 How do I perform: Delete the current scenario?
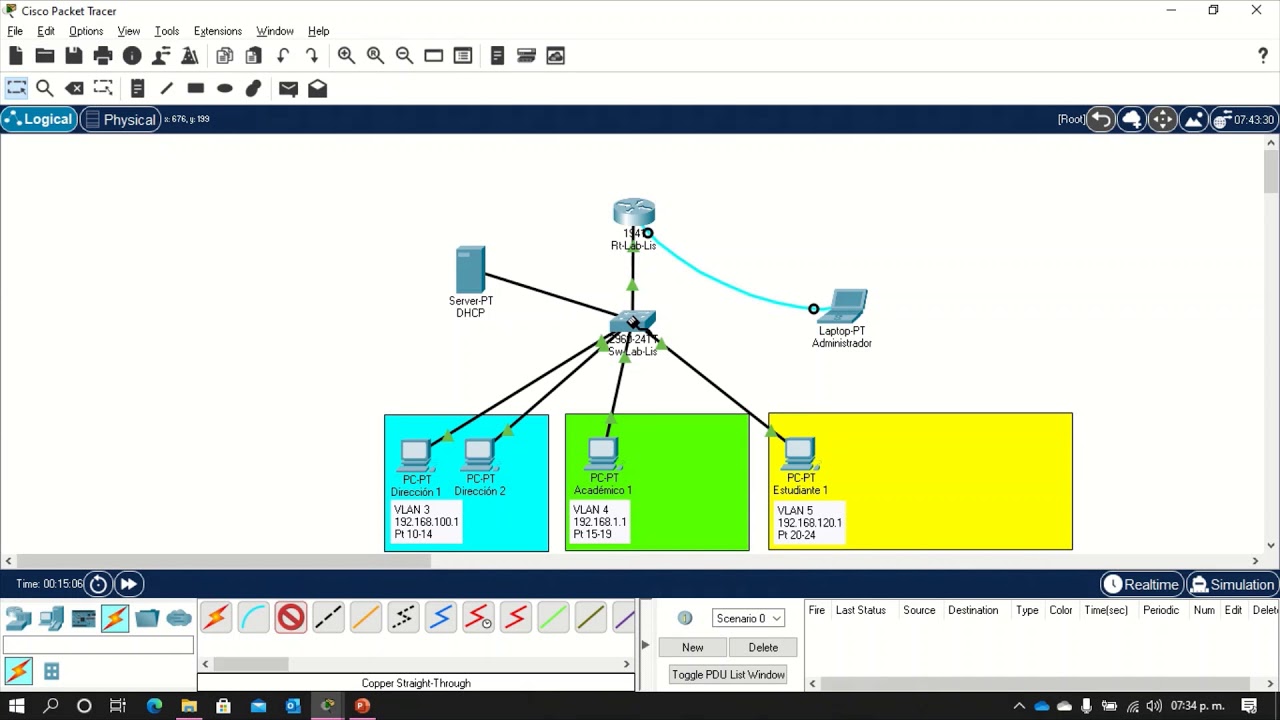(x=763, y=647)
